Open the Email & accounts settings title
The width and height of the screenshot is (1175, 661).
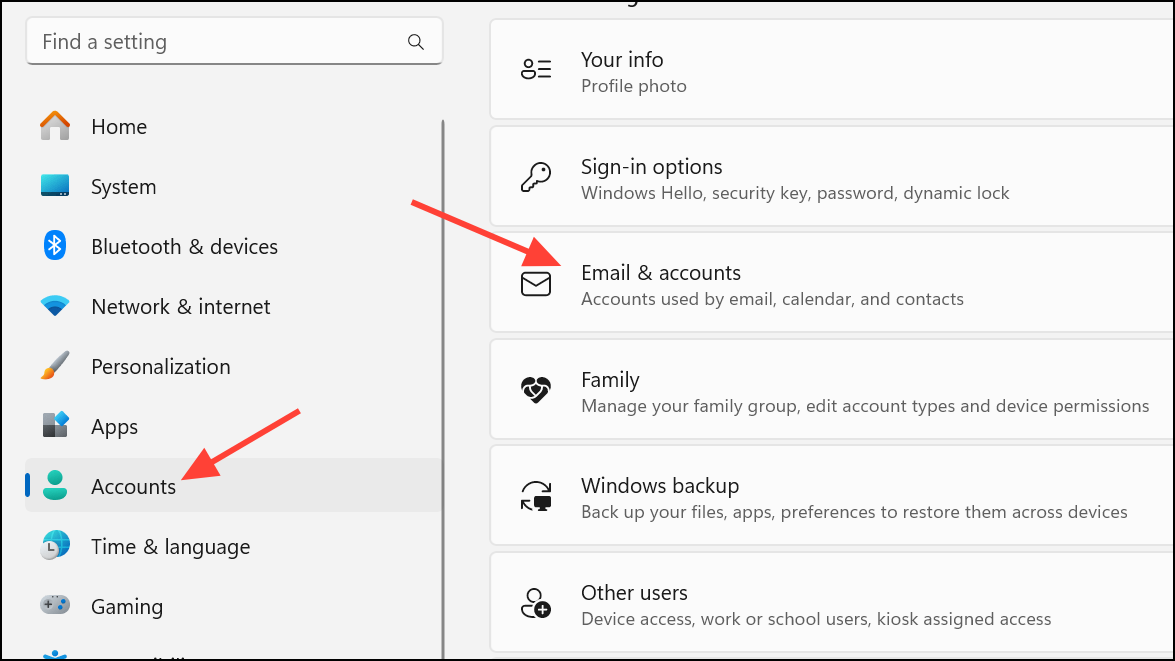tap(660, 273)
